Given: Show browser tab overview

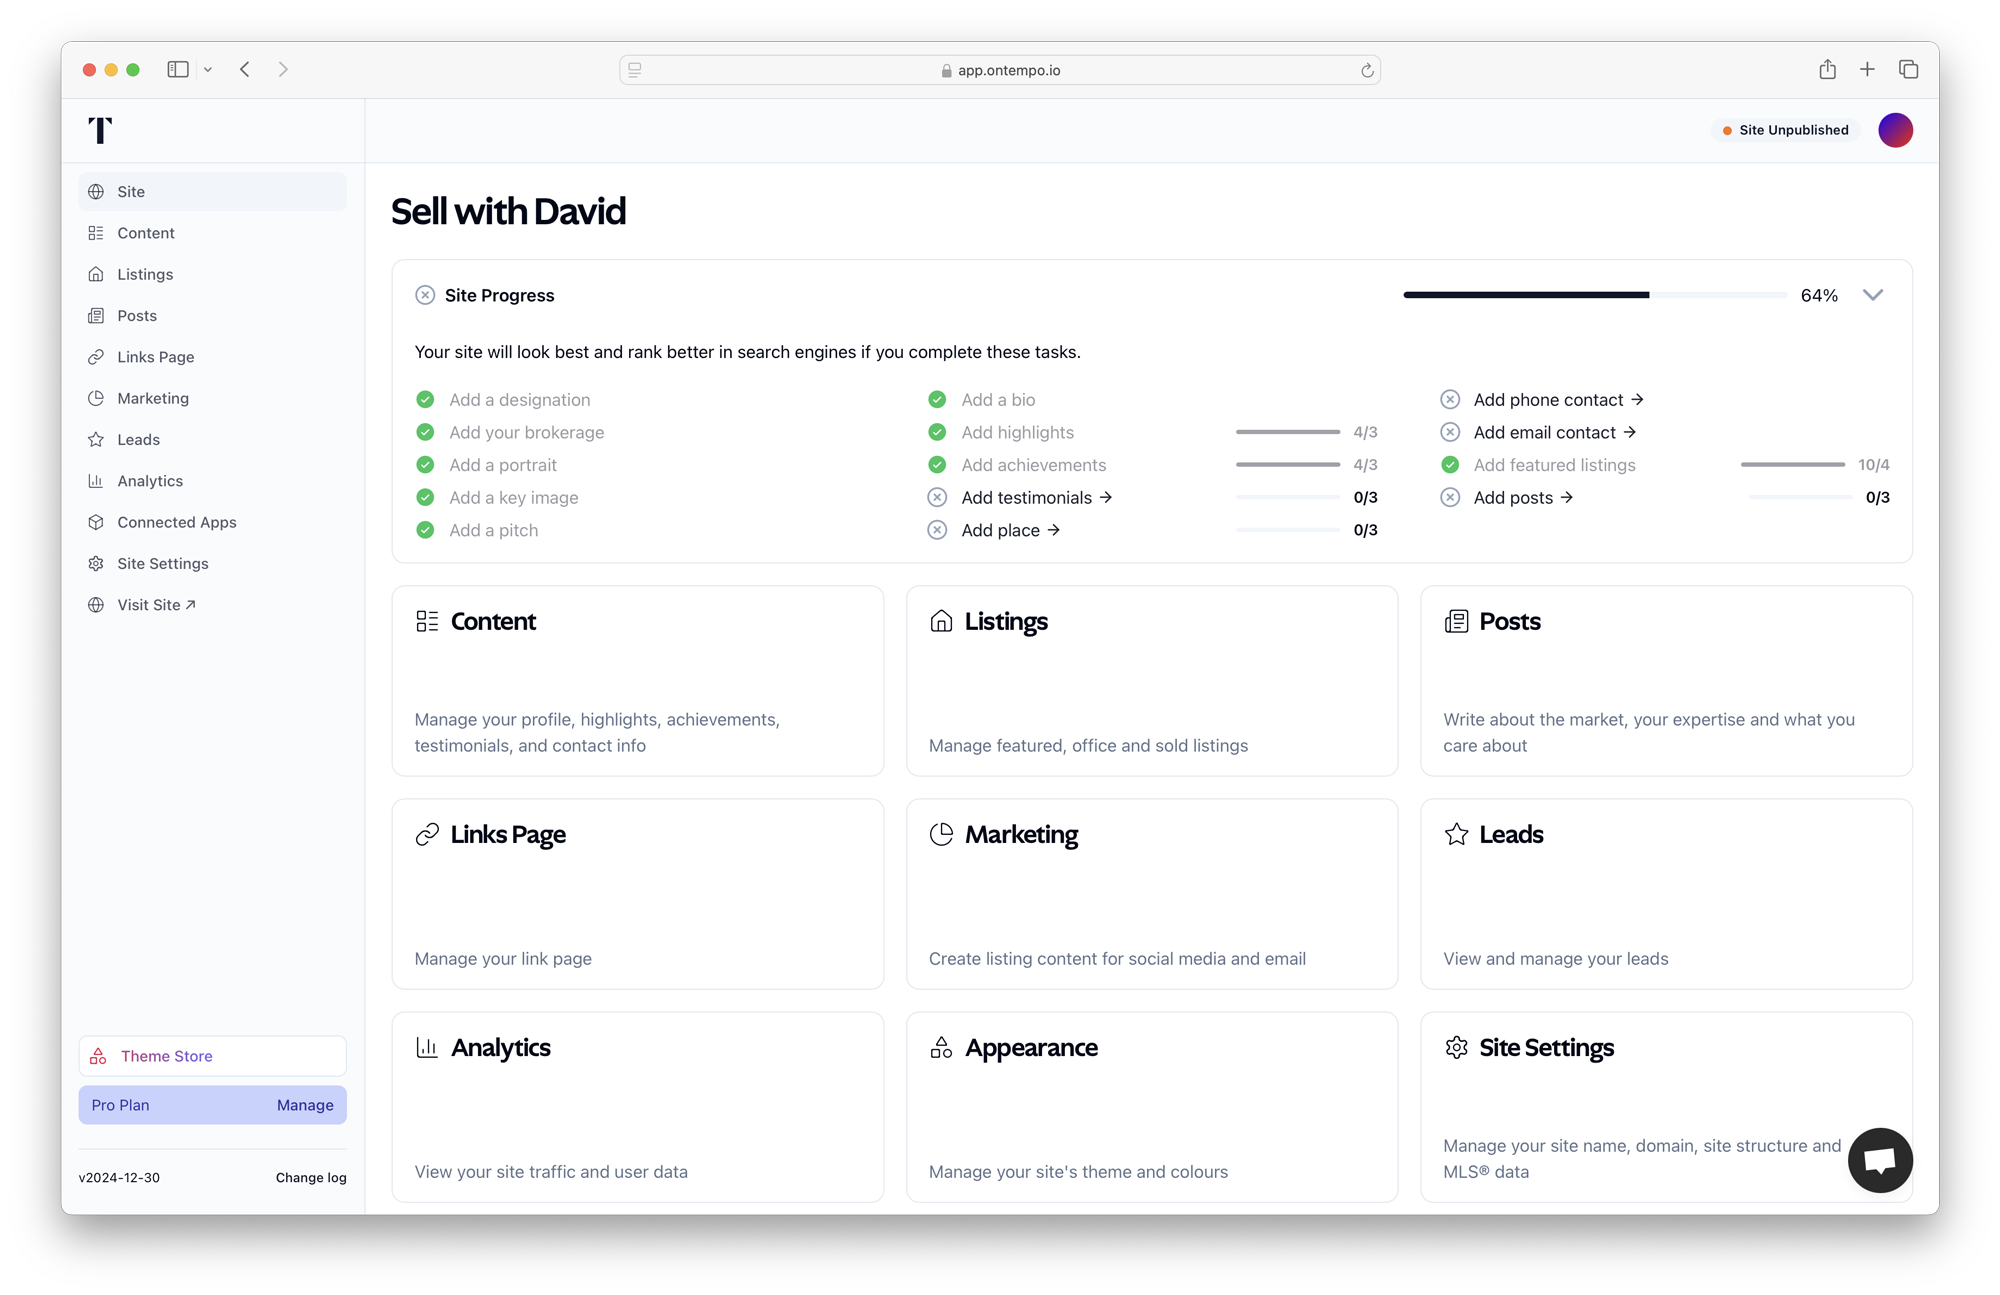Looking at the screenshot, I should (x=1908, y=69).
